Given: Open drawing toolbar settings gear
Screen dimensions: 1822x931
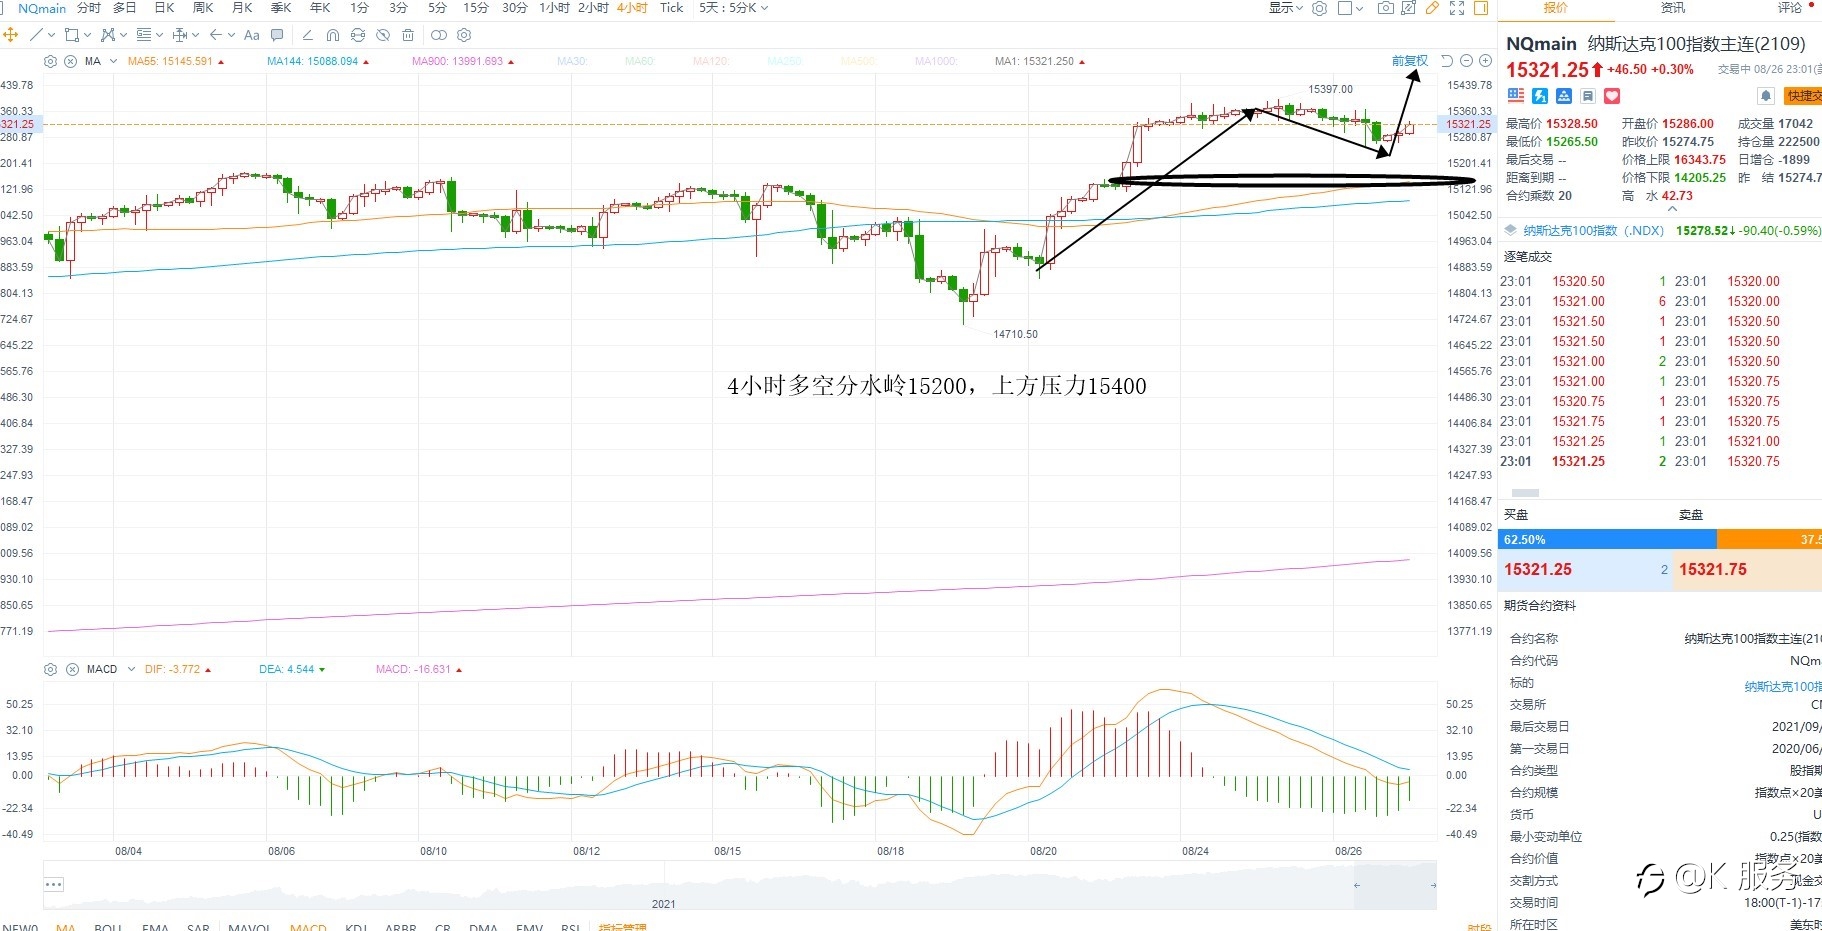Looking at the screenshot, I should 464,35.
